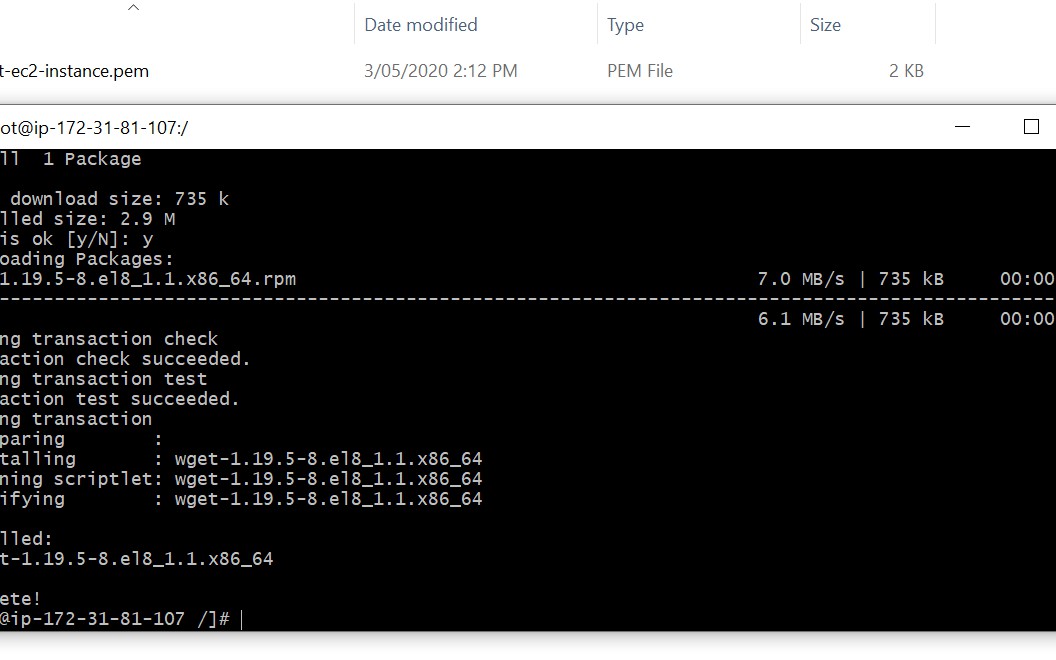Click the 'is ok [y/N]: y' terminal line
Image resolution: width=1056 pixels, height=660 pixels.
coord(77,239)
